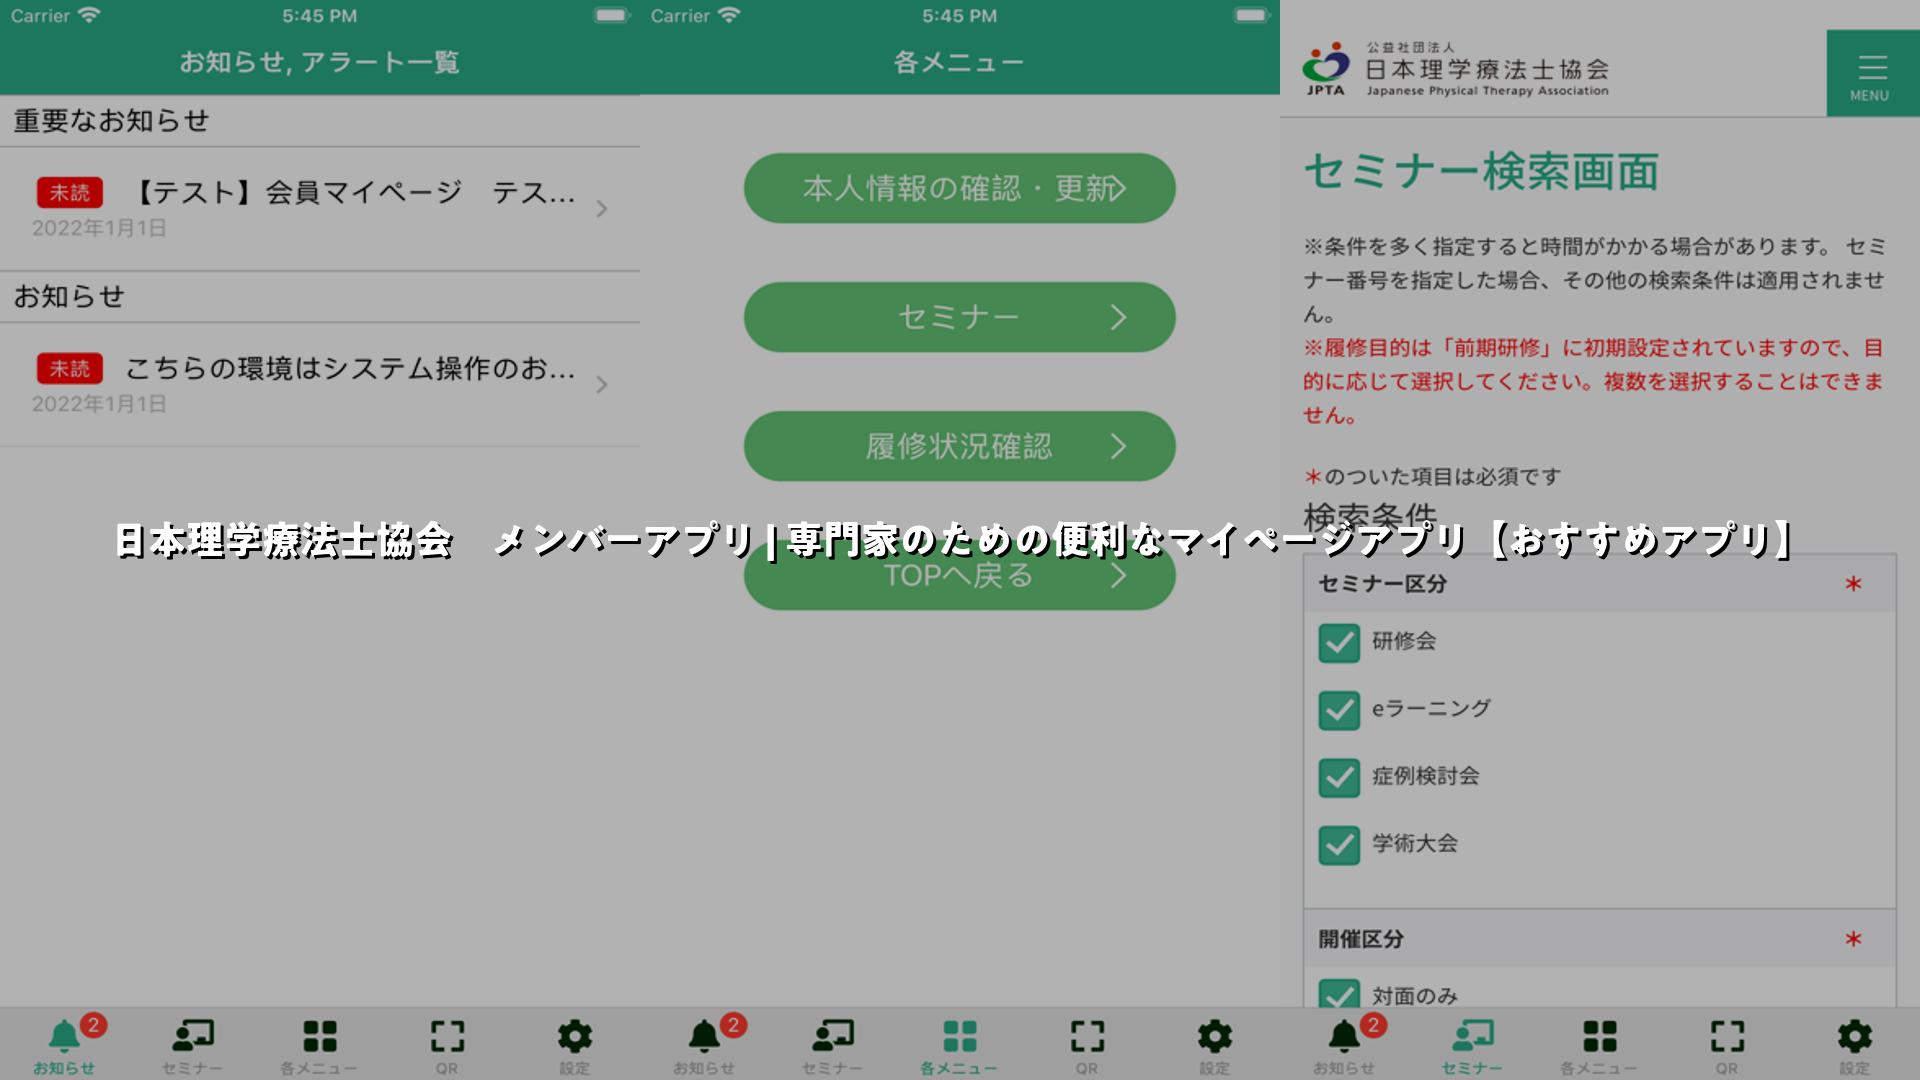Tap the お知らせ bell icon in middle screen

click(704, 1036)
